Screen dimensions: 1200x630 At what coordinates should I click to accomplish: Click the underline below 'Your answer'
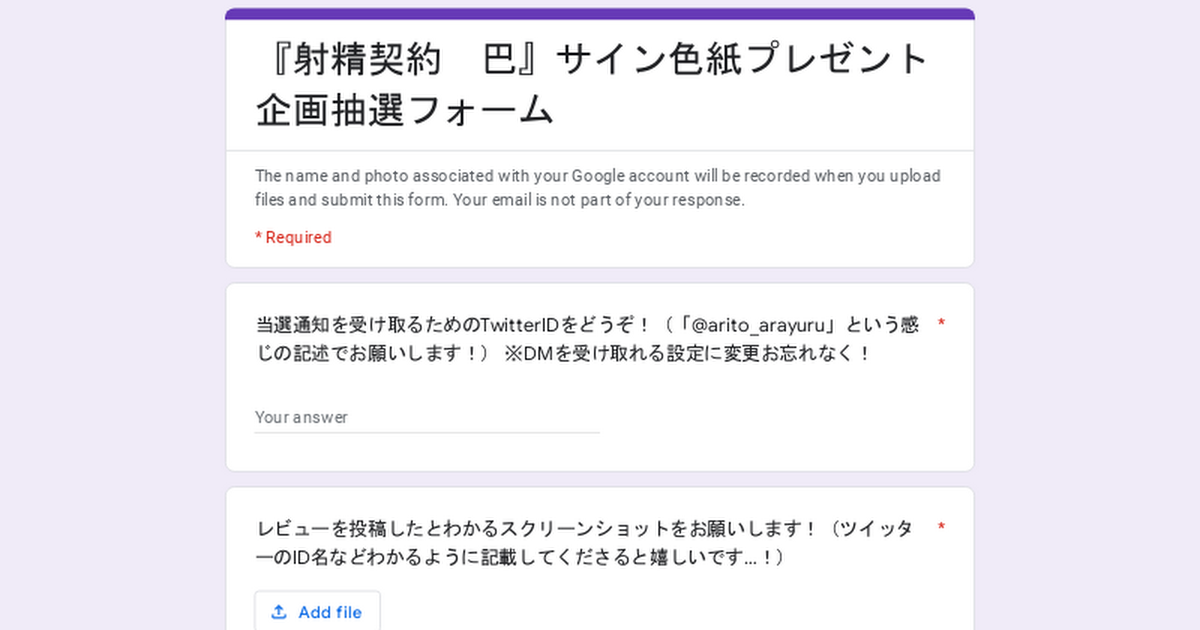pos(427,433)
